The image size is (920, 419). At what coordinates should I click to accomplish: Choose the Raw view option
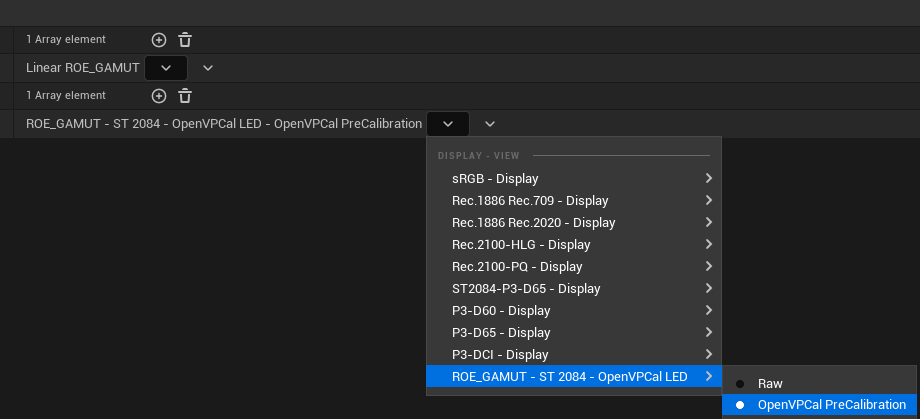[x=819, y=384]
